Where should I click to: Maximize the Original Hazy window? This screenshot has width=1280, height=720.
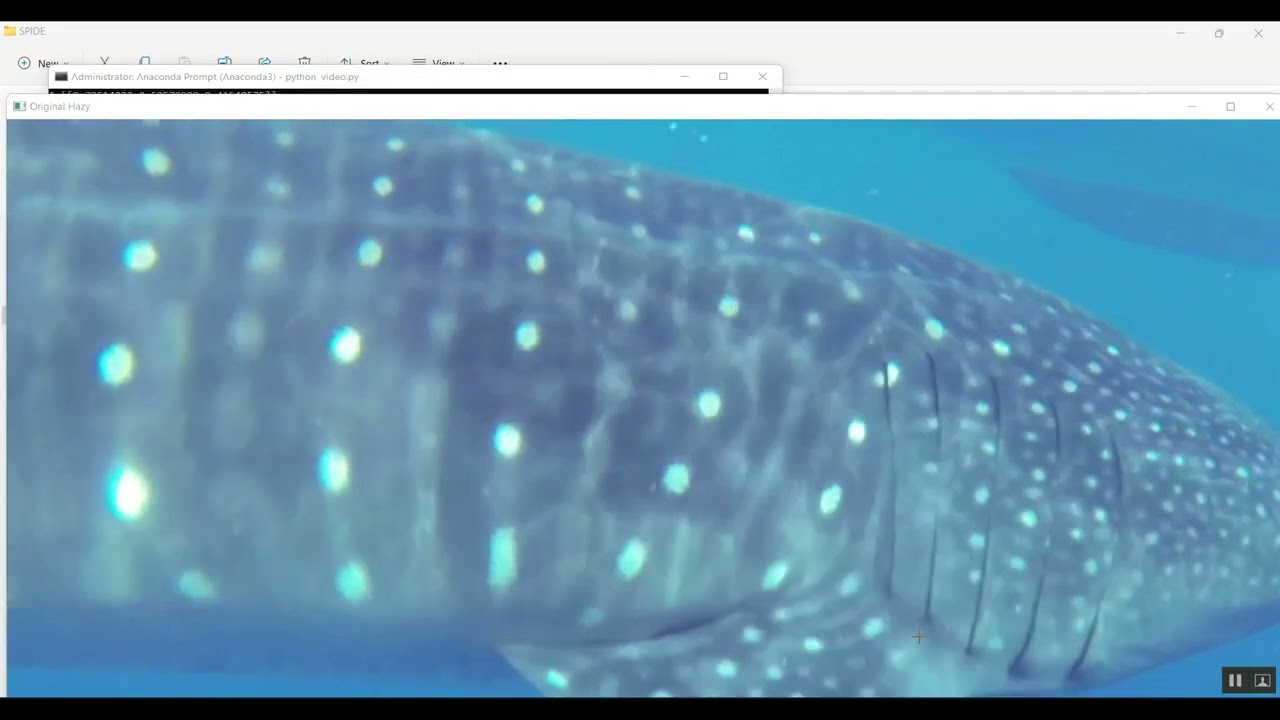point(1231,106)
